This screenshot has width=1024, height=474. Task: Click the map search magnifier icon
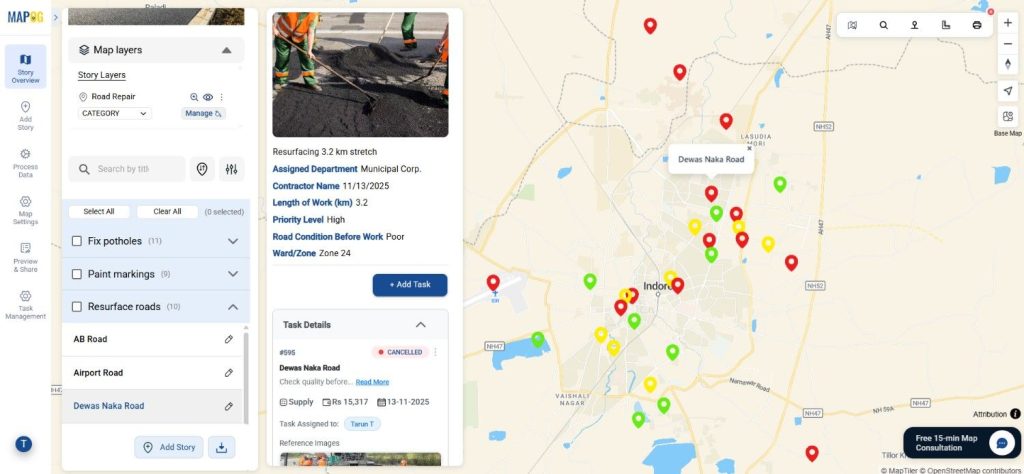click(884, 25)
